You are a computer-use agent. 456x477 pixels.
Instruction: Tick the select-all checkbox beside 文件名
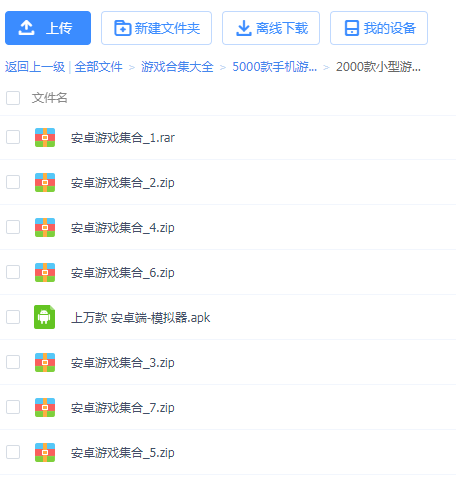(x=13, y=98)
